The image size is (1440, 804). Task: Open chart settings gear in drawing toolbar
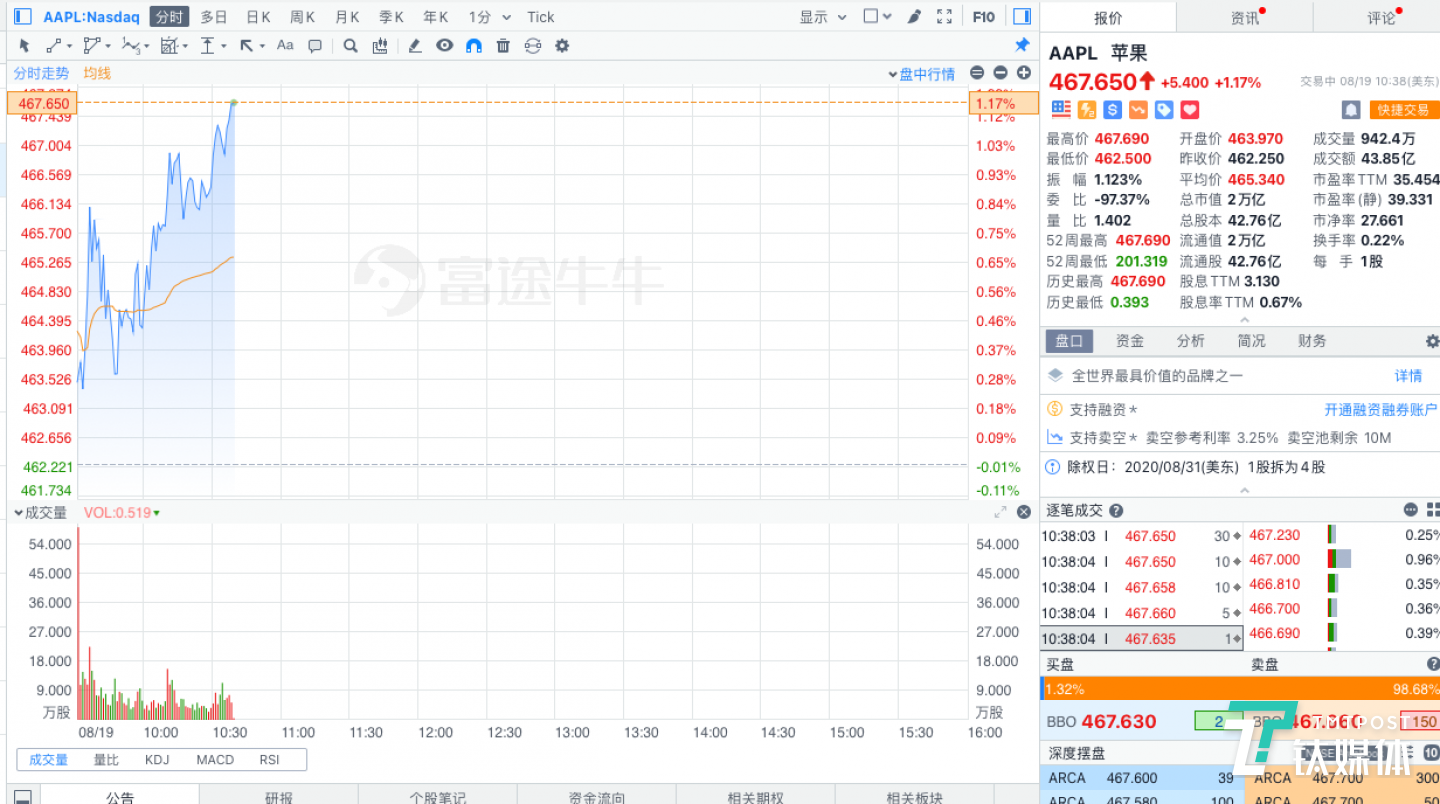pos(562,45)
